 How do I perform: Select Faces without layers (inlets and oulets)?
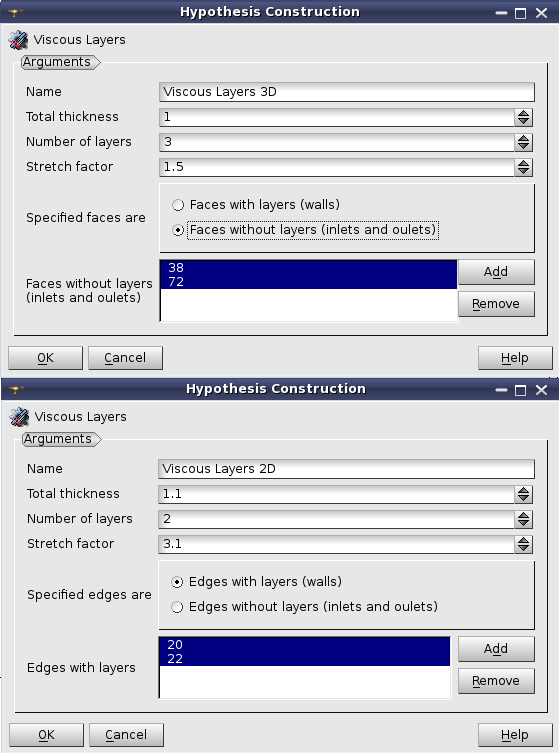(x=178, y=230)
